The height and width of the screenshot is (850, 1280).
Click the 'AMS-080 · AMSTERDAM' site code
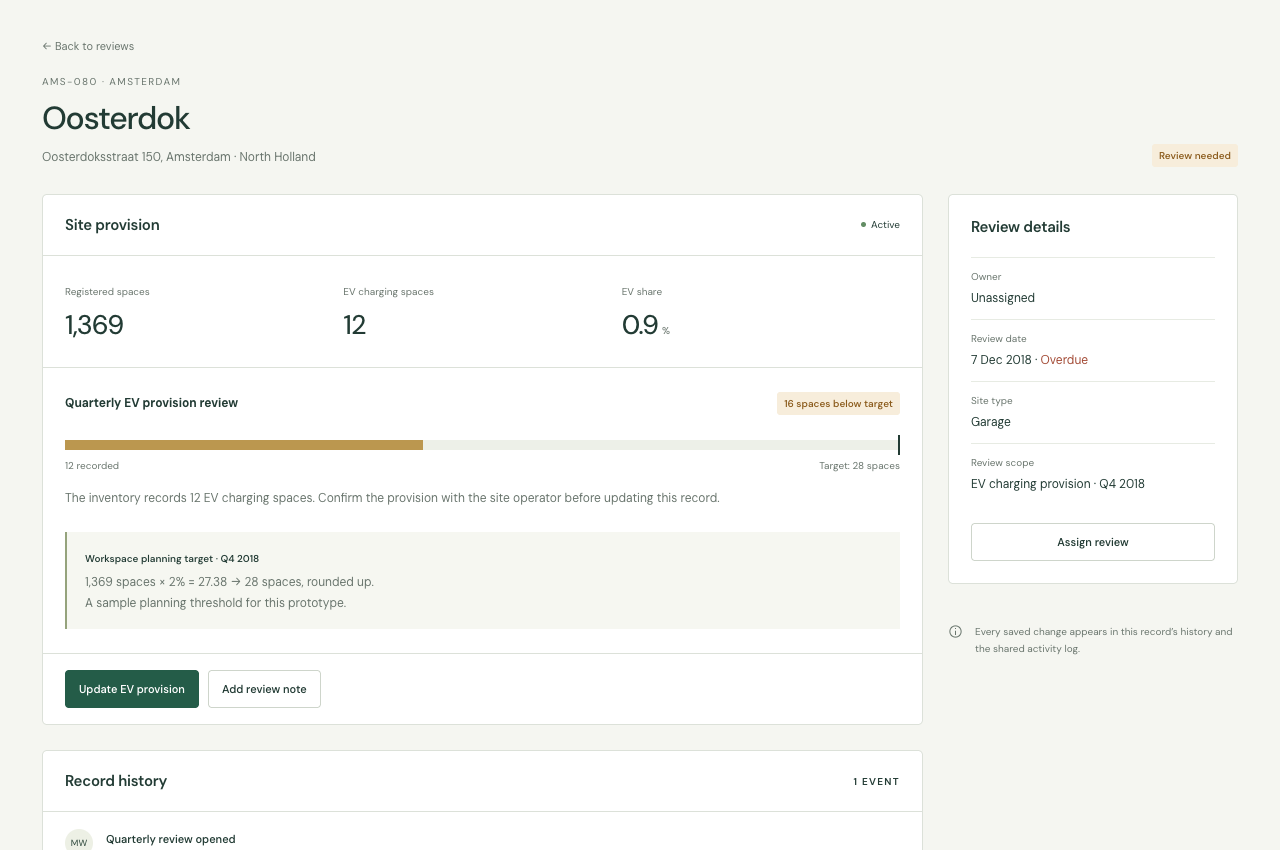pos(111,82)
